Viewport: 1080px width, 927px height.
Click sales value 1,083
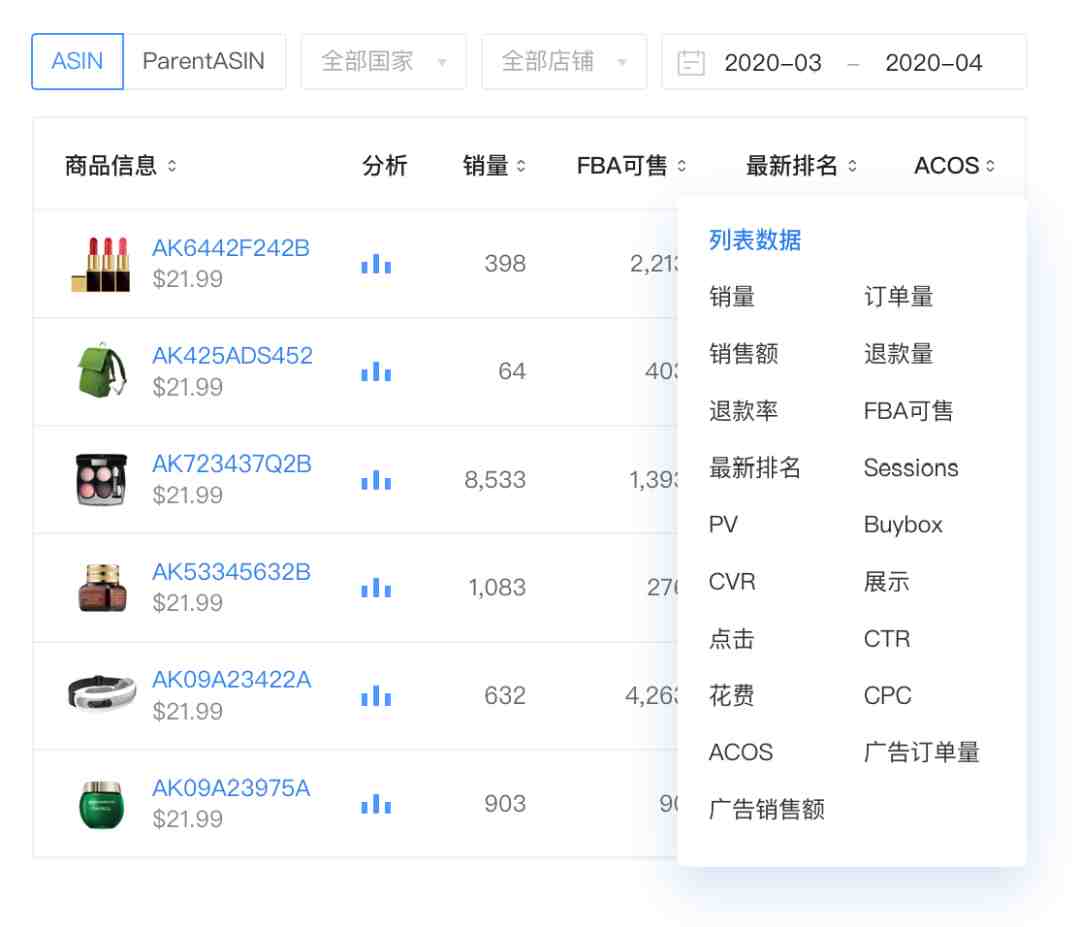497,588
